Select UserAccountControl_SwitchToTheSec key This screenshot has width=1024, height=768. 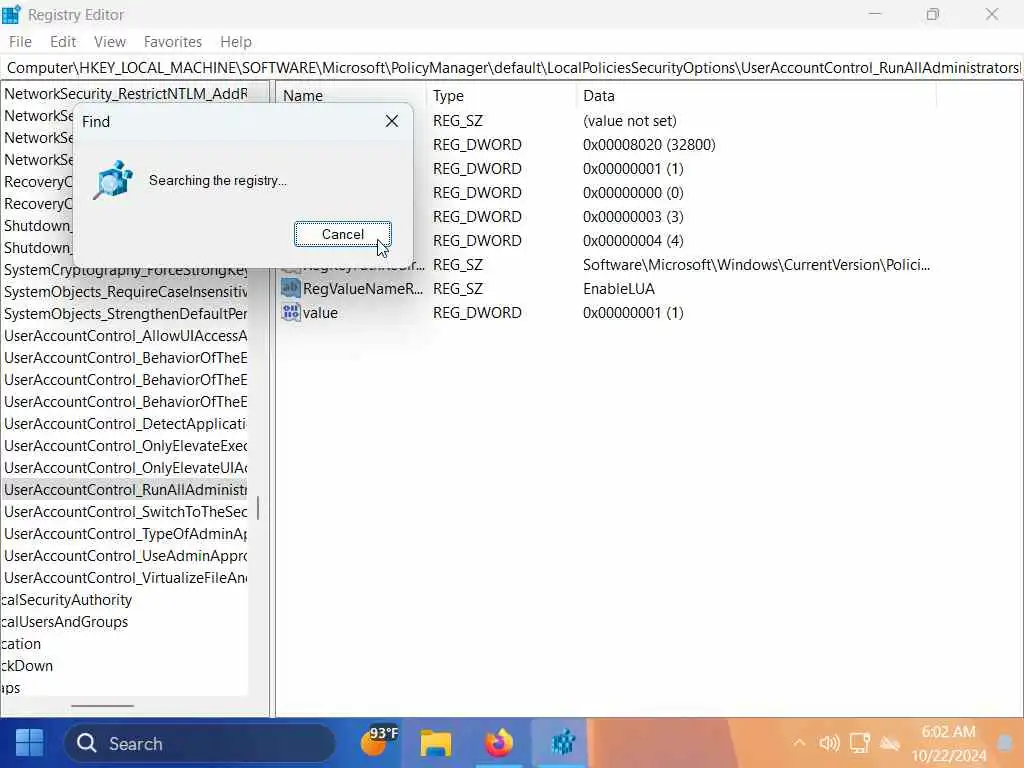pos(125,512)
